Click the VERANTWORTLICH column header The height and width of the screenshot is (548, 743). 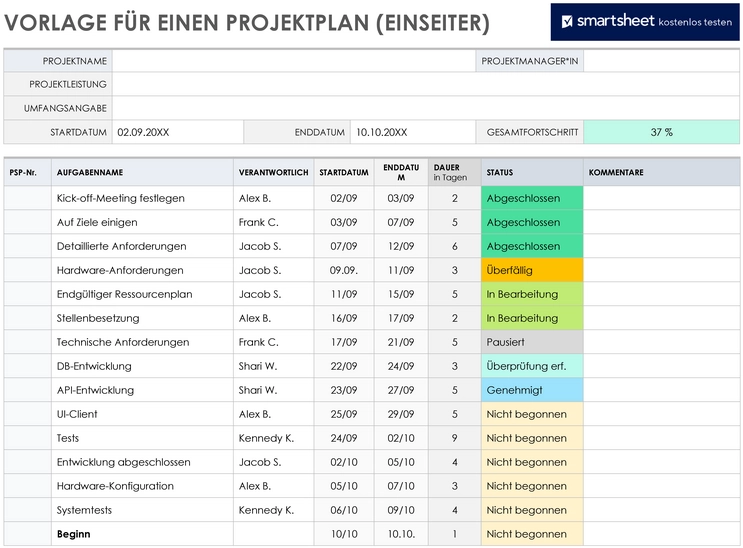[x=273, y=173]
